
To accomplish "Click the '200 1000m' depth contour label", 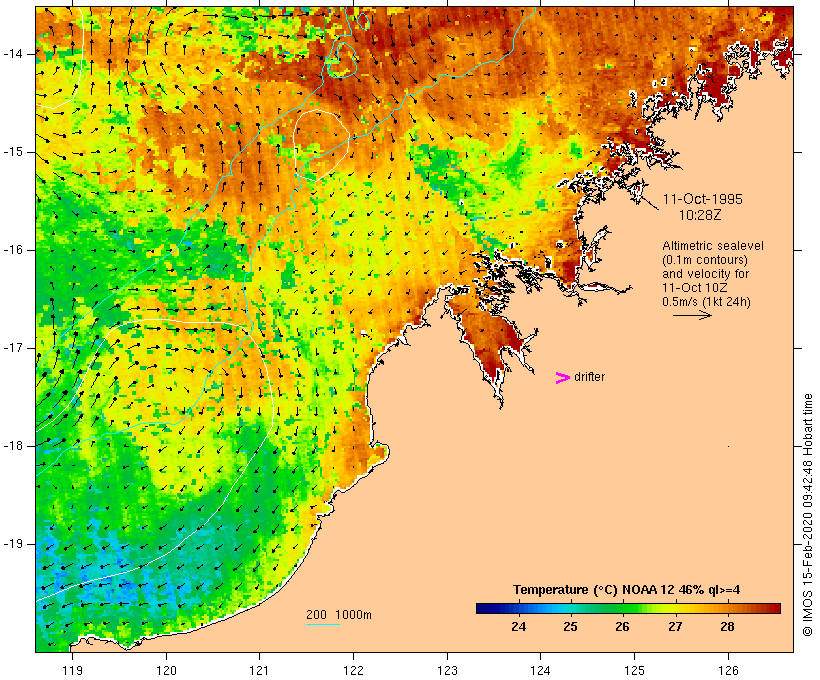I will point(339,615).
